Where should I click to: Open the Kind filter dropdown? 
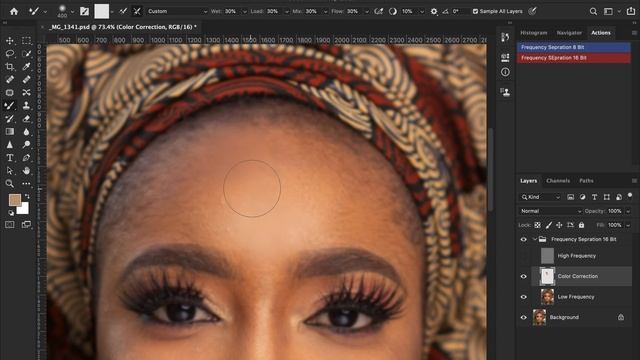click(540, 197)
